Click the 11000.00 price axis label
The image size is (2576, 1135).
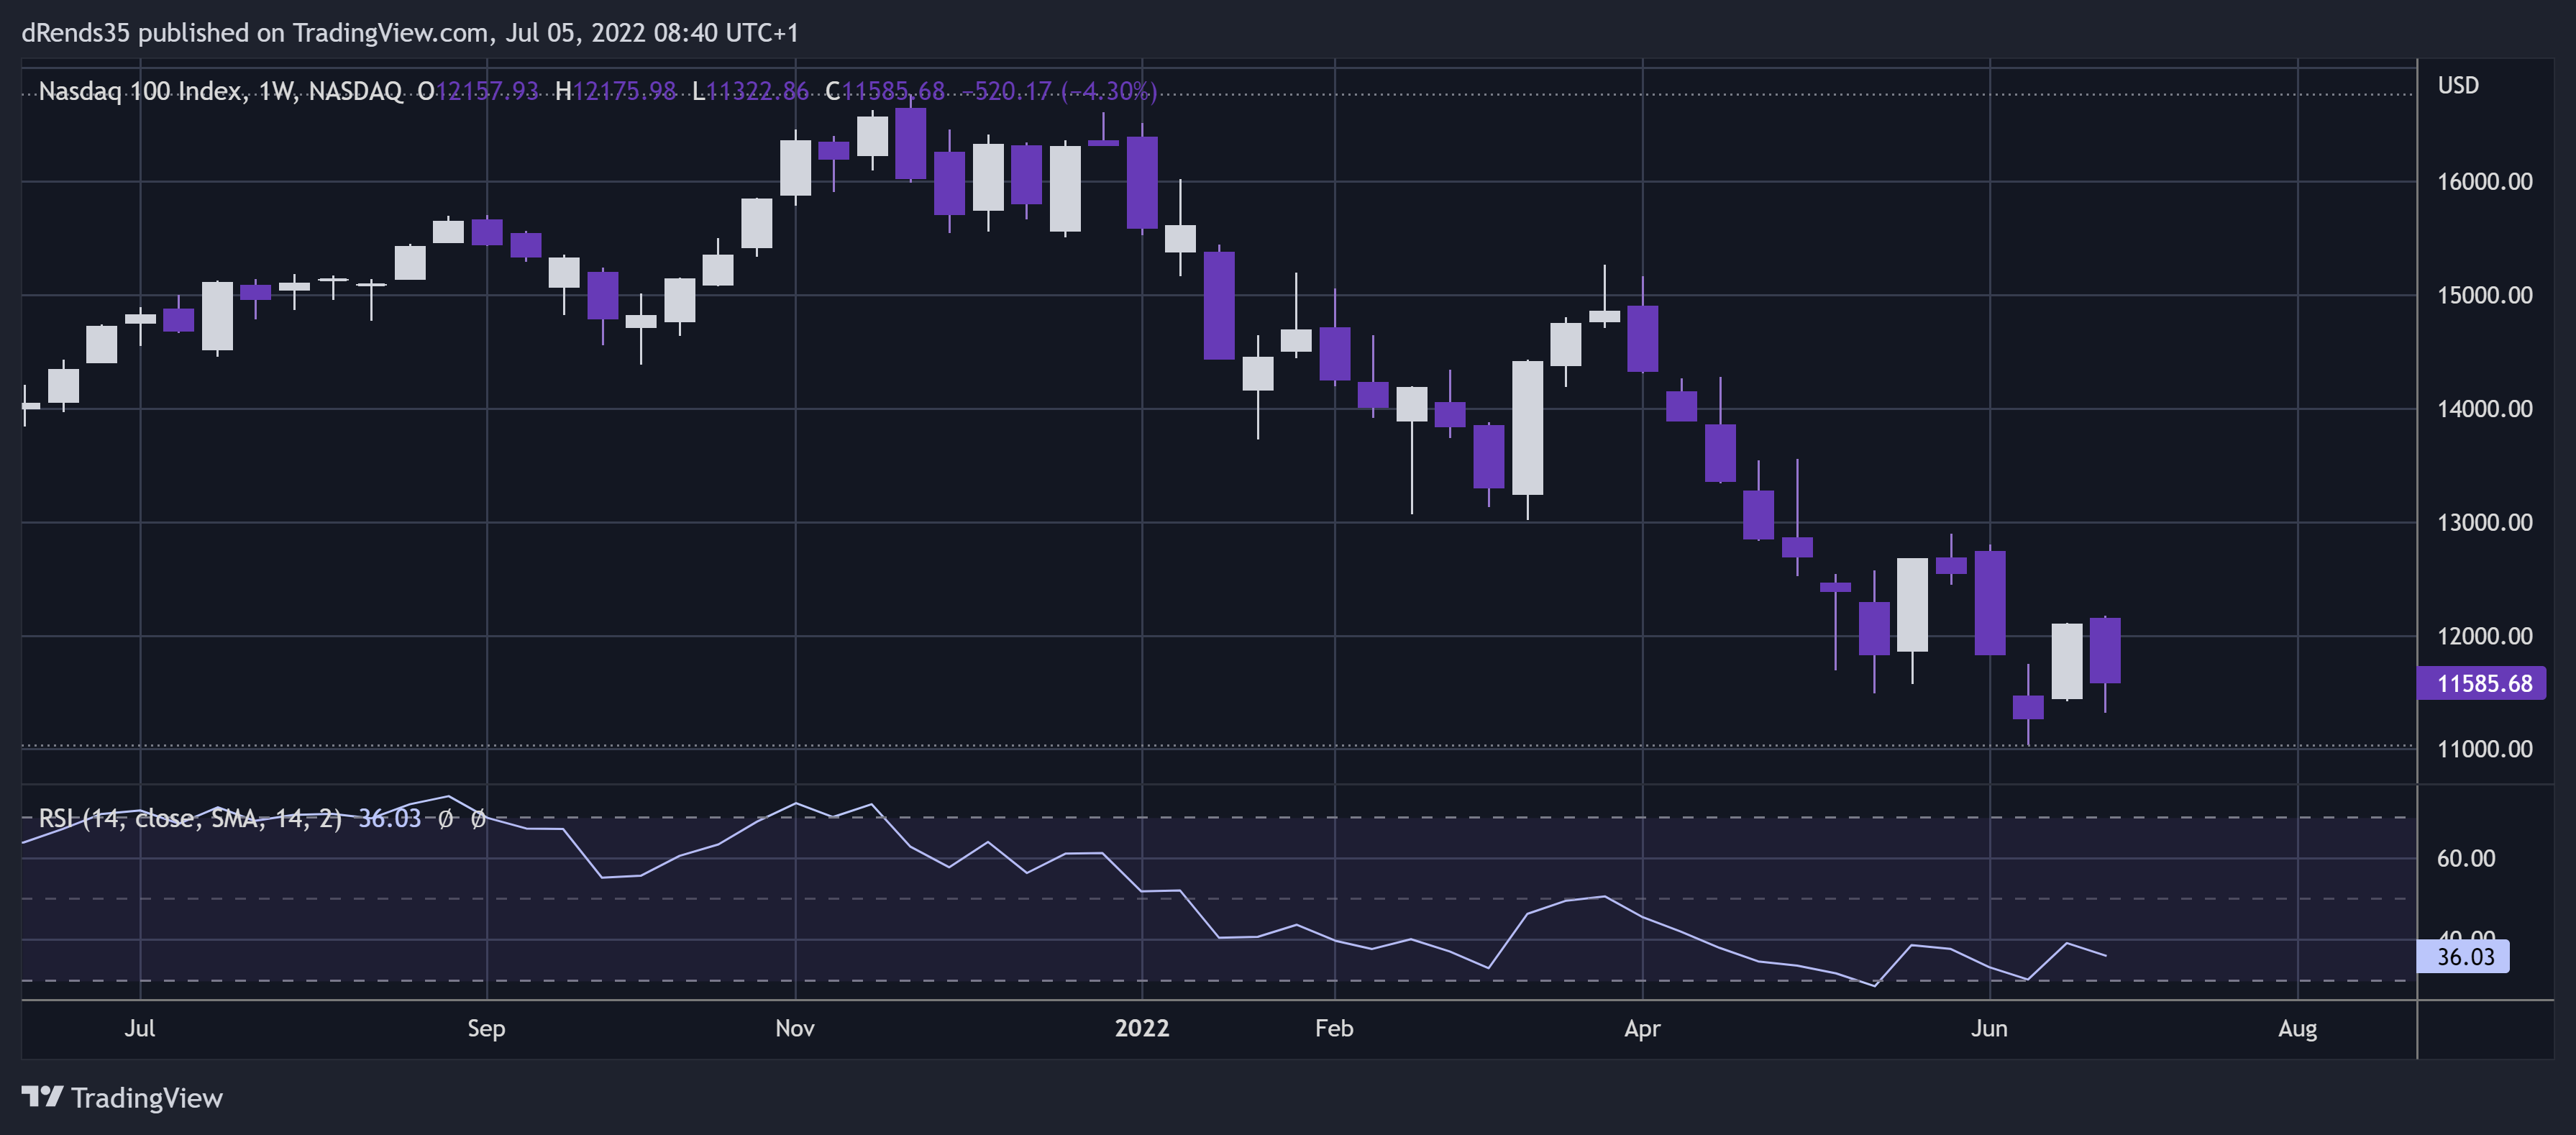coord(2484,749)
